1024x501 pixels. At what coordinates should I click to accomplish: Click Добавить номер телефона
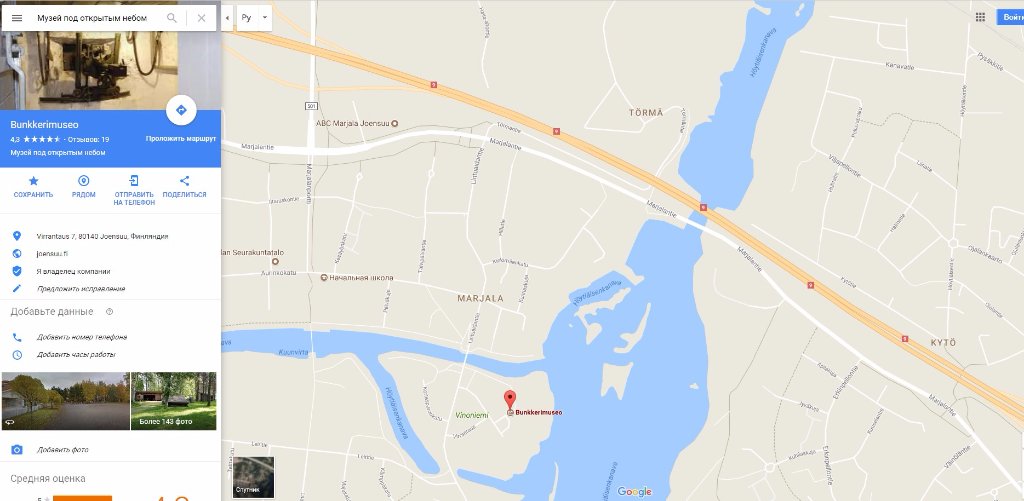click(x=82, y=337)
